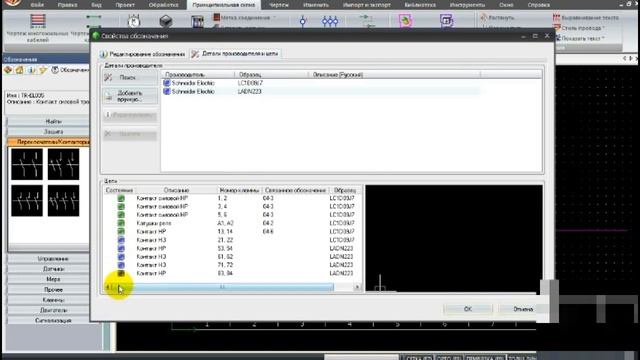Switch to the symbol editing tab in dialog
Viewport: 640px width, 360px height.
[143, 54]
